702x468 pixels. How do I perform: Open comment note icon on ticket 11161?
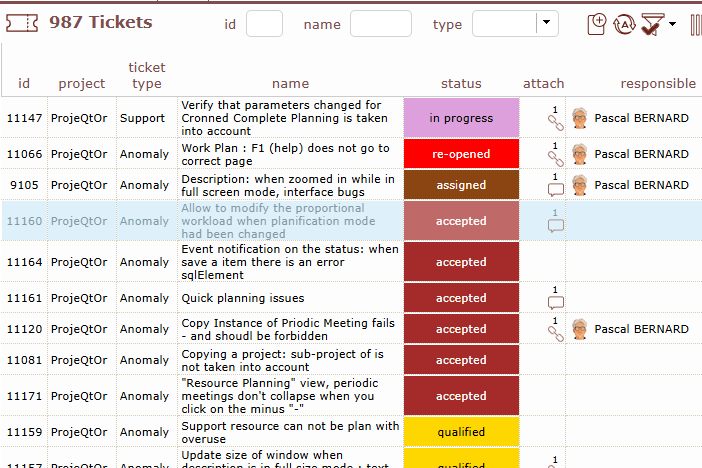point(556,302)
